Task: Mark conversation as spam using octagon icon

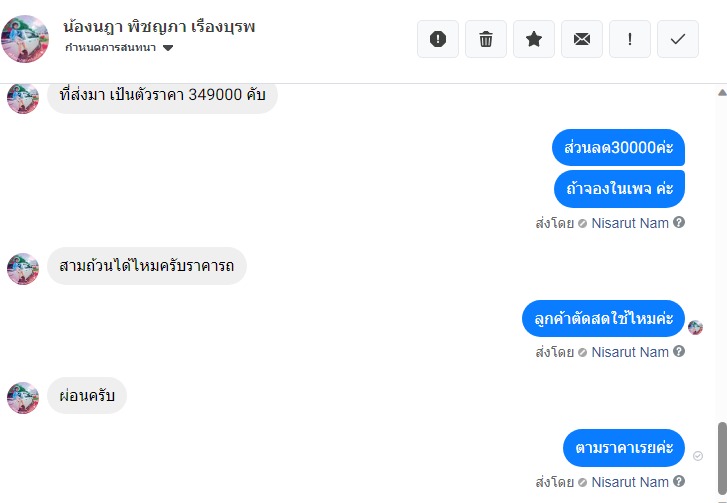Action: tap(438, 39)
